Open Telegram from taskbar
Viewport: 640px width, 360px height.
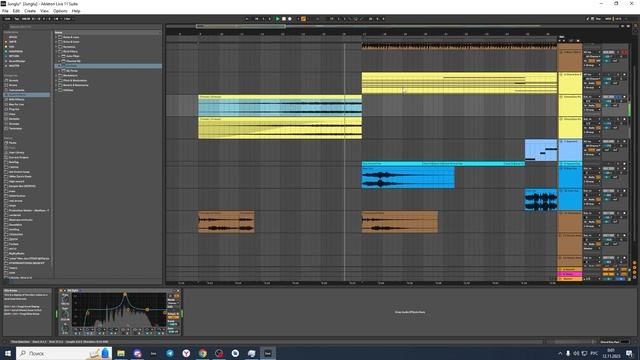(170, 353)
